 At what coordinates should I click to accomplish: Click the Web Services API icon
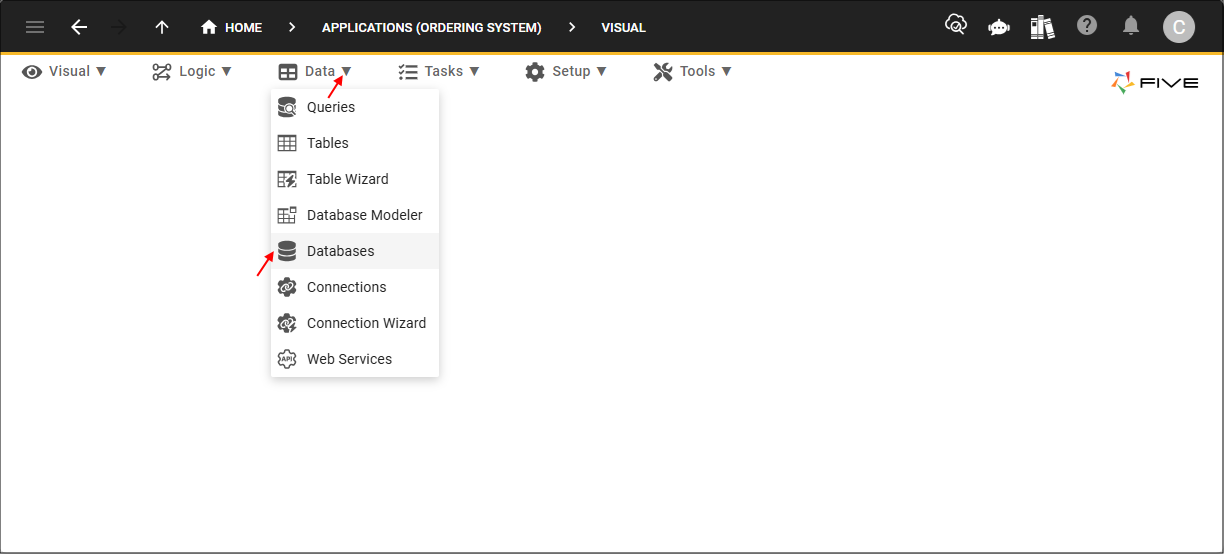pyautogui.click(x=287, y=359)
